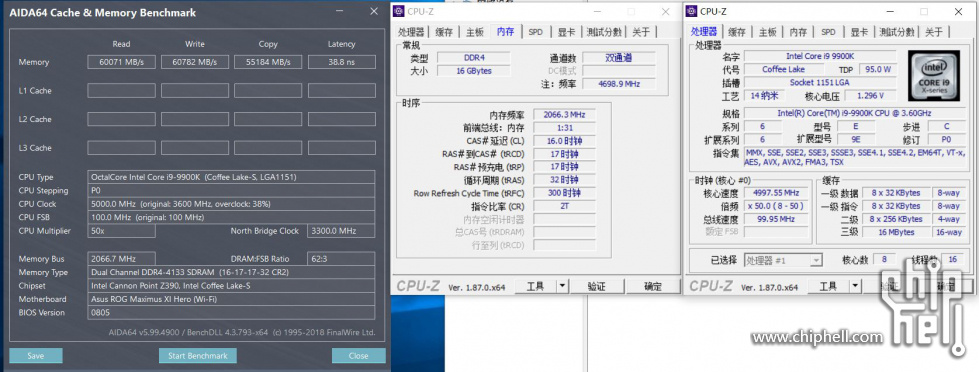This screenshot has height=372, width=979.
Task: Open 主板 tab in CPU-Z processor window
Action: click(x=767, y=32)
